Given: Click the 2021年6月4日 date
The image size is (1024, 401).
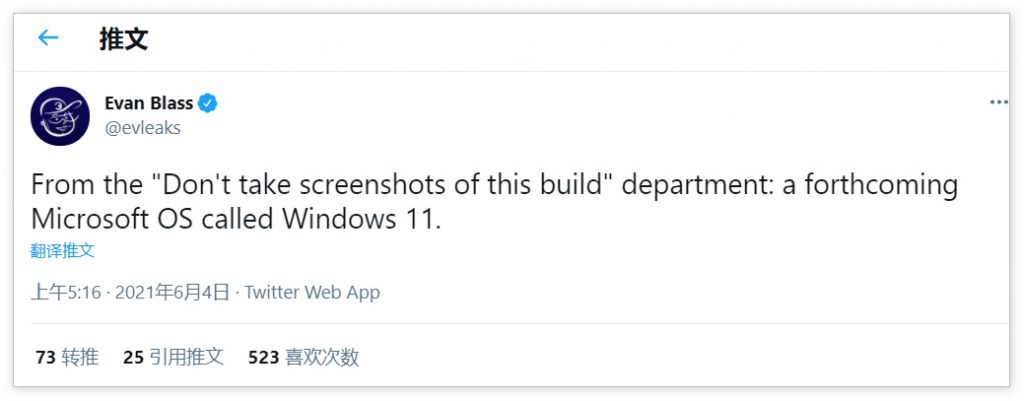Looking at the screenshot, I should click(x=173, y=293).
